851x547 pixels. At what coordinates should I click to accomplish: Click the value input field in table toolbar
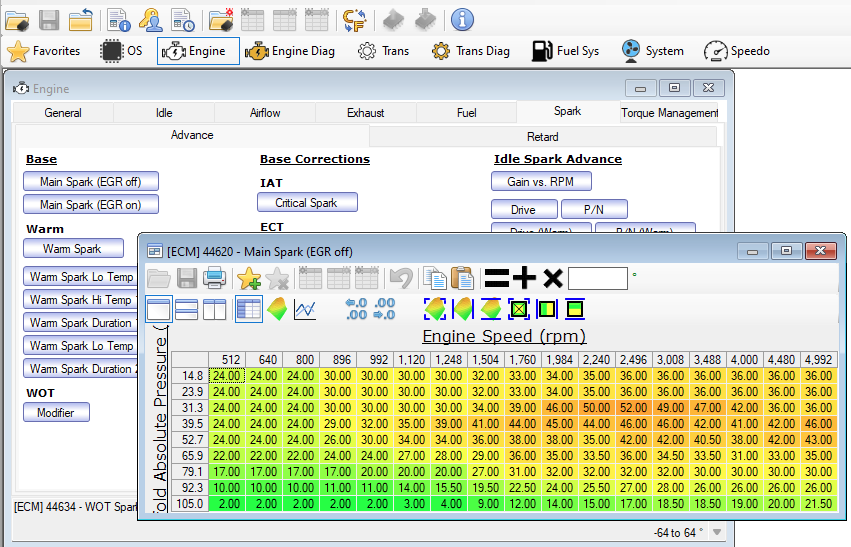click(598, 279)
